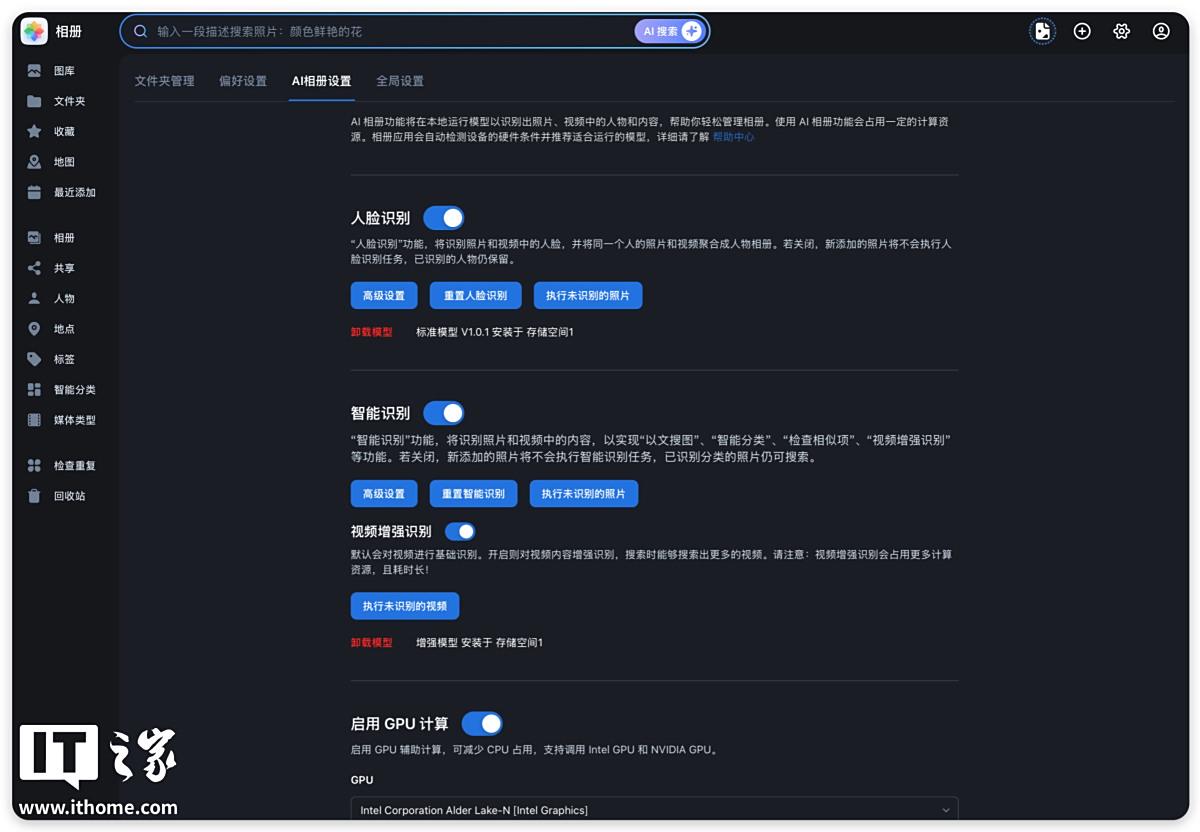This screenshot has width=1200, height=832.
Task: Select the AI Album Settings (AI相册设置) tab
Action: point(322,81)
